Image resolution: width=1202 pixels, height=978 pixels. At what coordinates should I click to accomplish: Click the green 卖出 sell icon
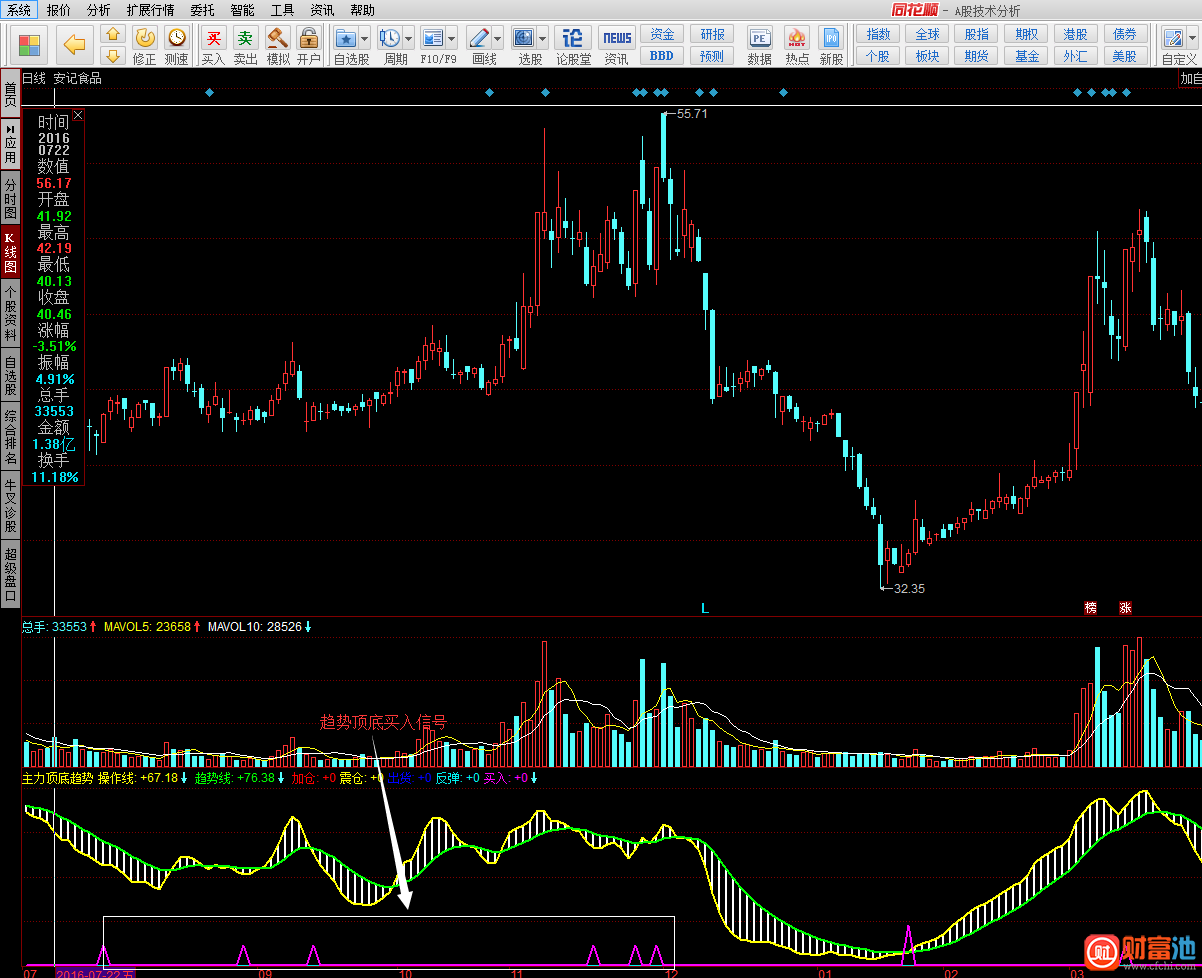pos(245,38)
